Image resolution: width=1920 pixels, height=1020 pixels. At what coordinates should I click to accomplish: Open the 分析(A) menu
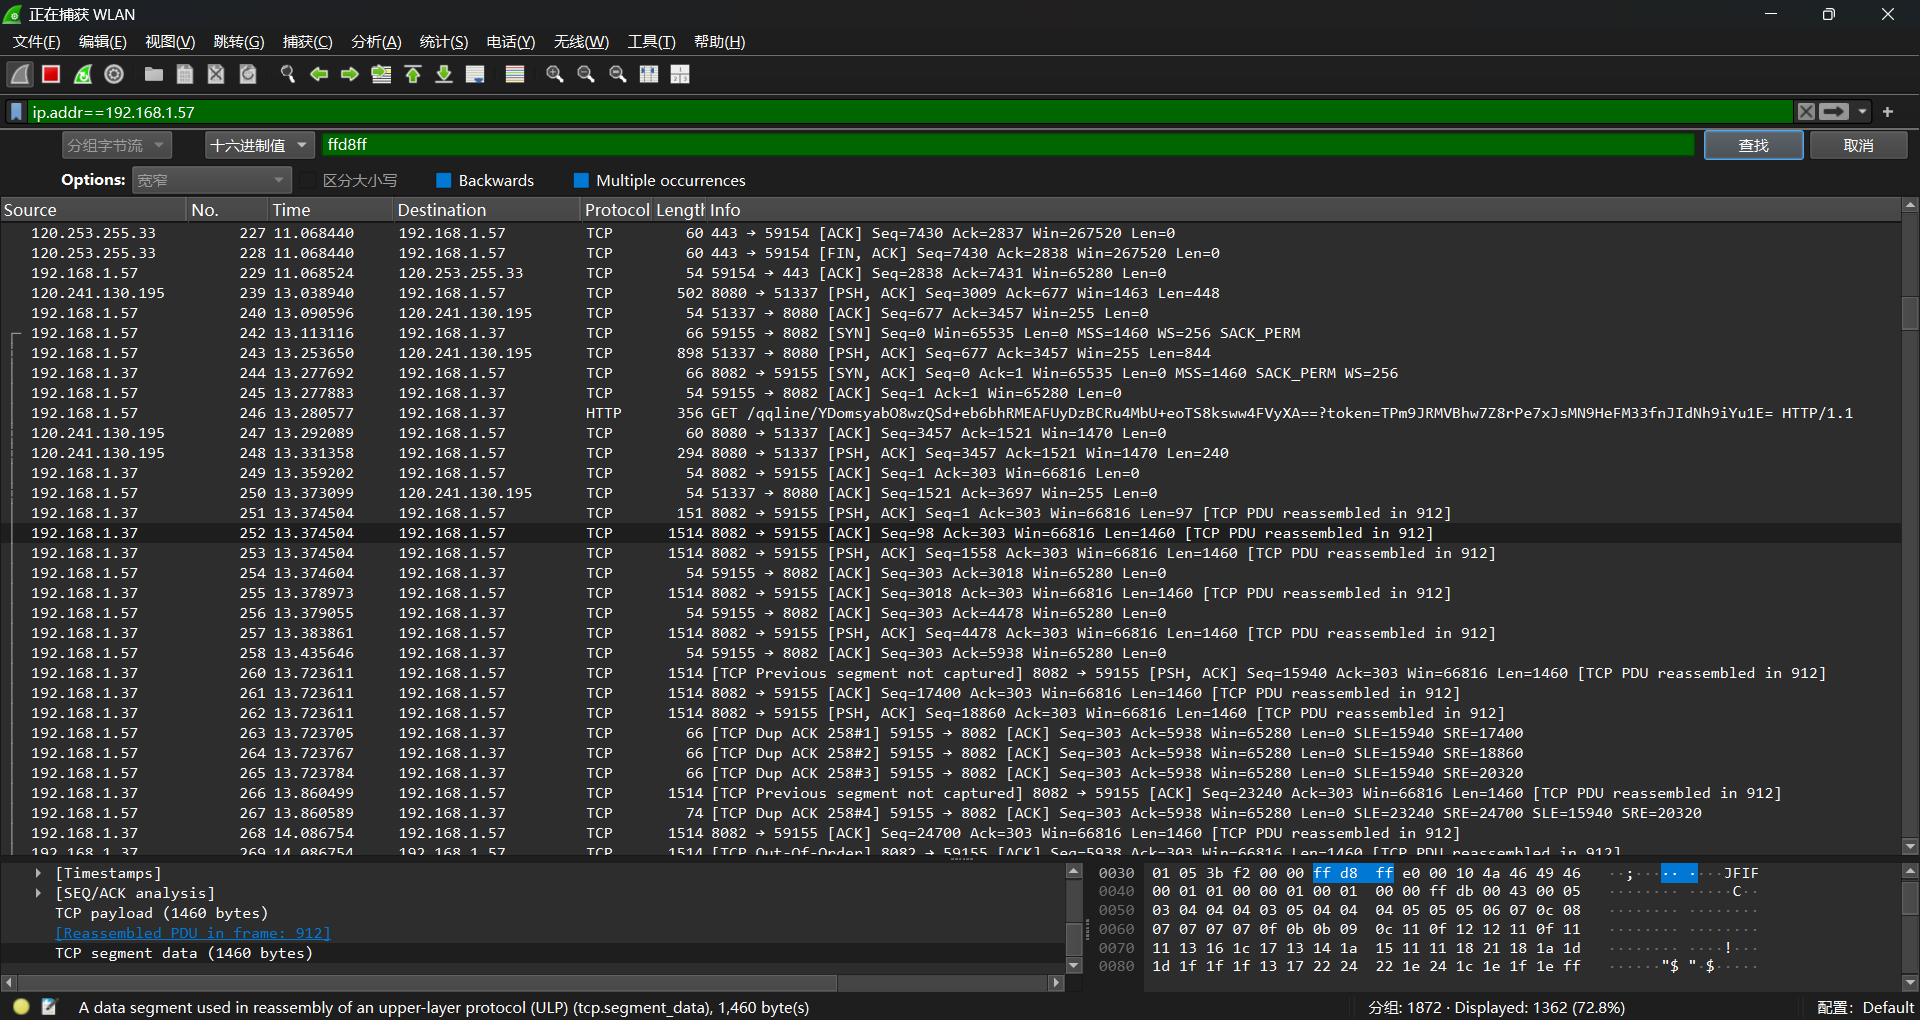tap(376, 42)
